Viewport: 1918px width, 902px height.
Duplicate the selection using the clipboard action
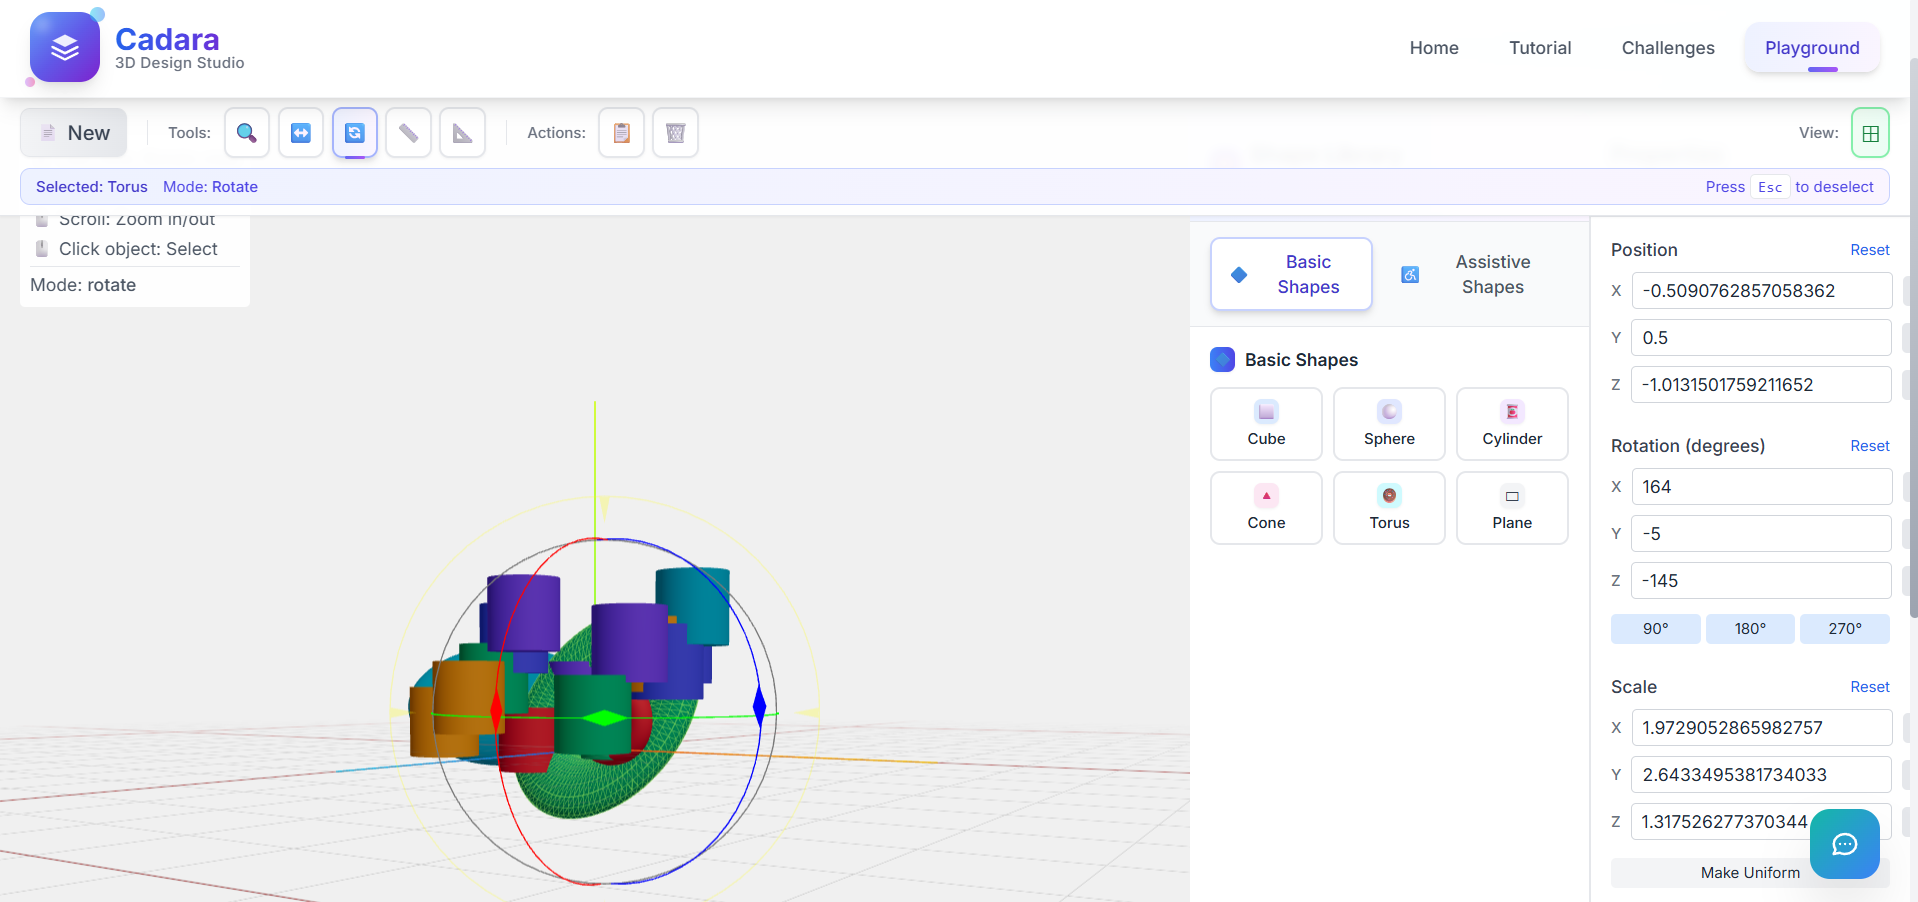coord(621,132)
